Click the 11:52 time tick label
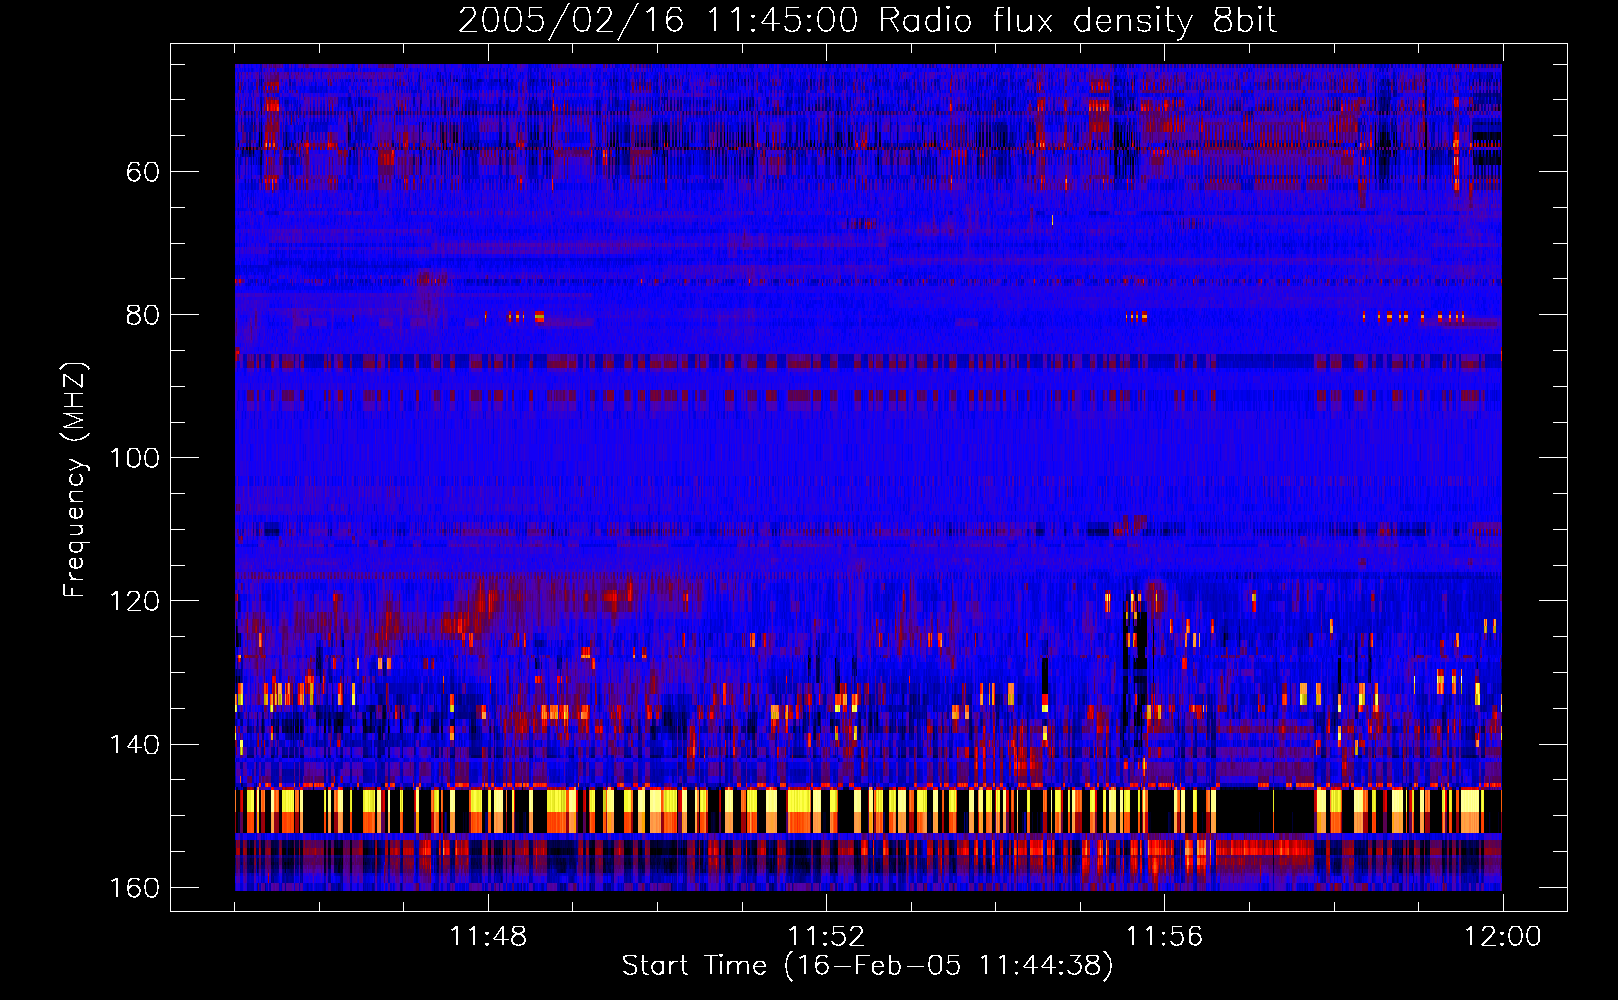The height and width of the screenshot is (1000, 1618). pos(826,937)
